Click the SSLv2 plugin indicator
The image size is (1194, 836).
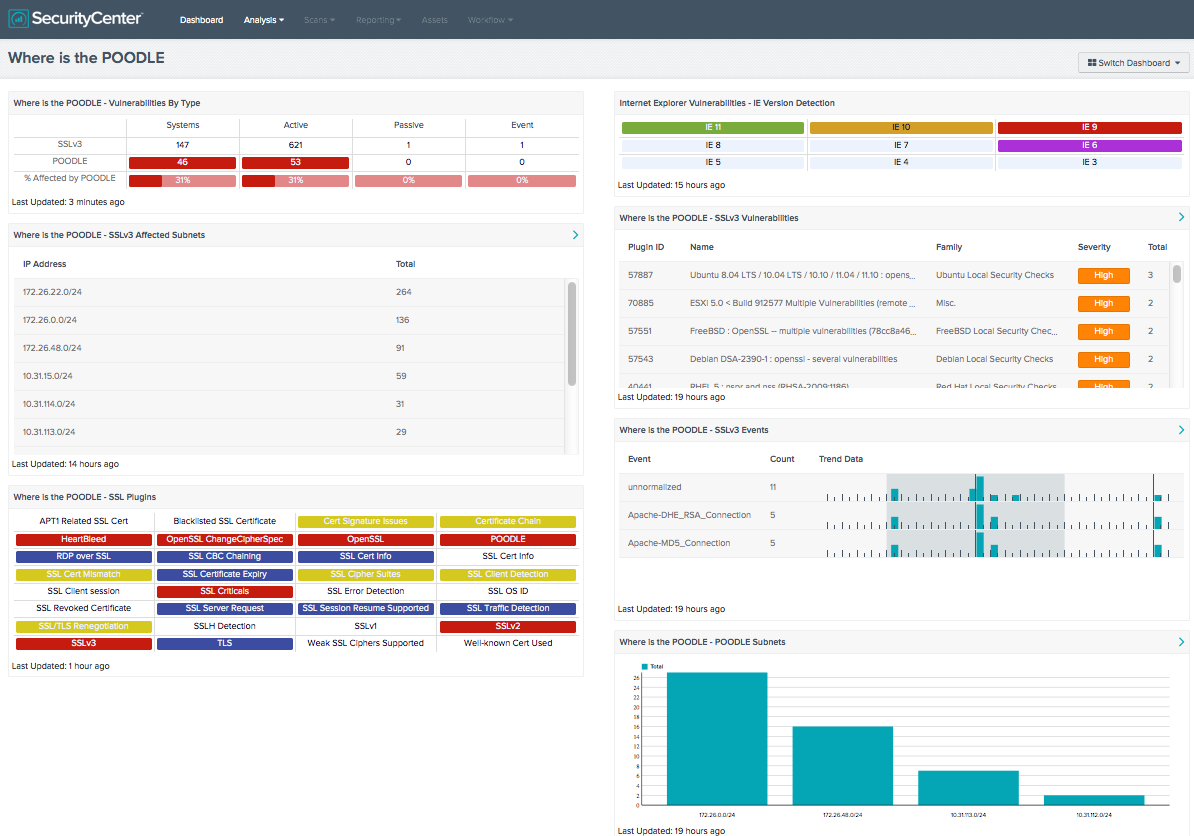tap(508, 627)
